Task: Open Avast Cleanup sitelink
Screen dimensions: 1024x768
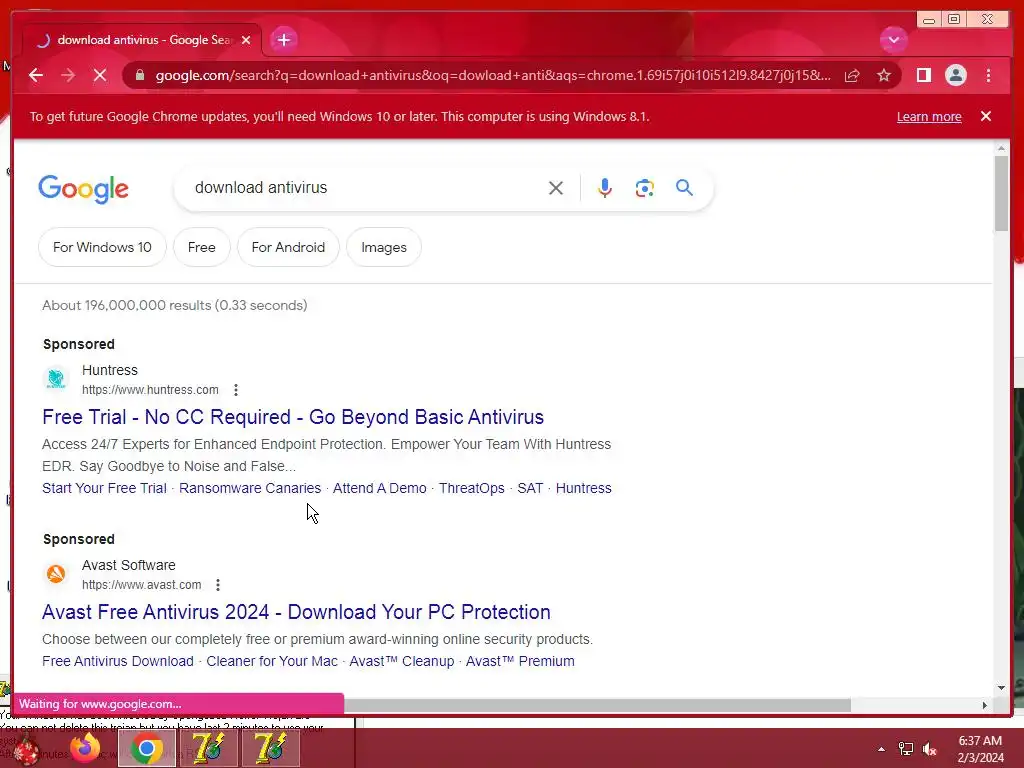Action: tap(402, 662)
